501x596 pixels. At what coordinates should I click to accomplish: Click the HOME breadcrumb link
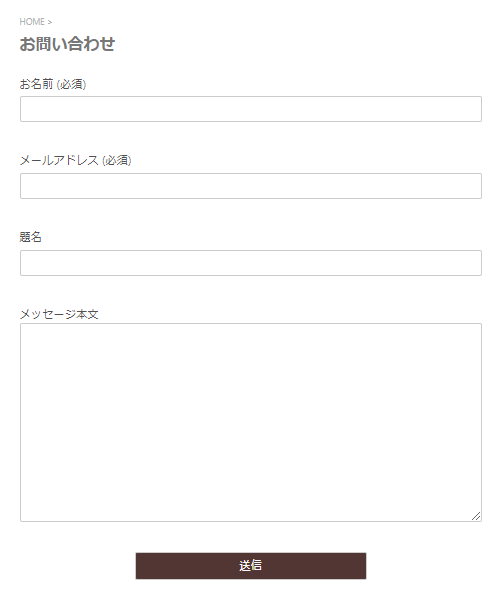coord(32,22)
